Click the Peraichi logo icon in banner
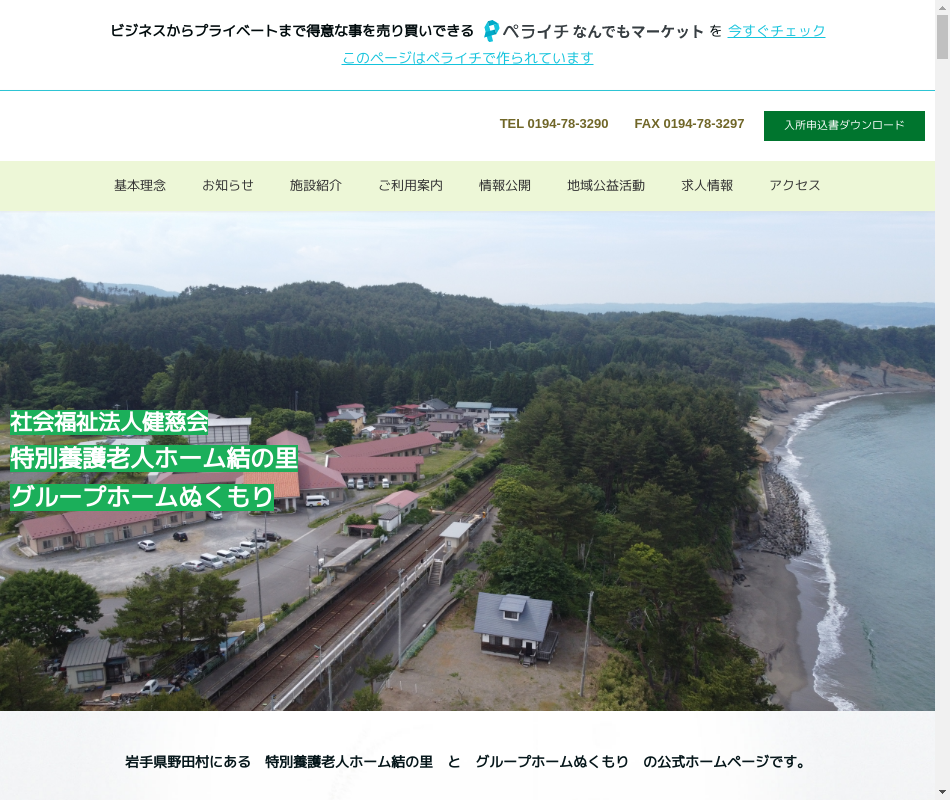Screen dimensions: 950x800 point(491,31)
